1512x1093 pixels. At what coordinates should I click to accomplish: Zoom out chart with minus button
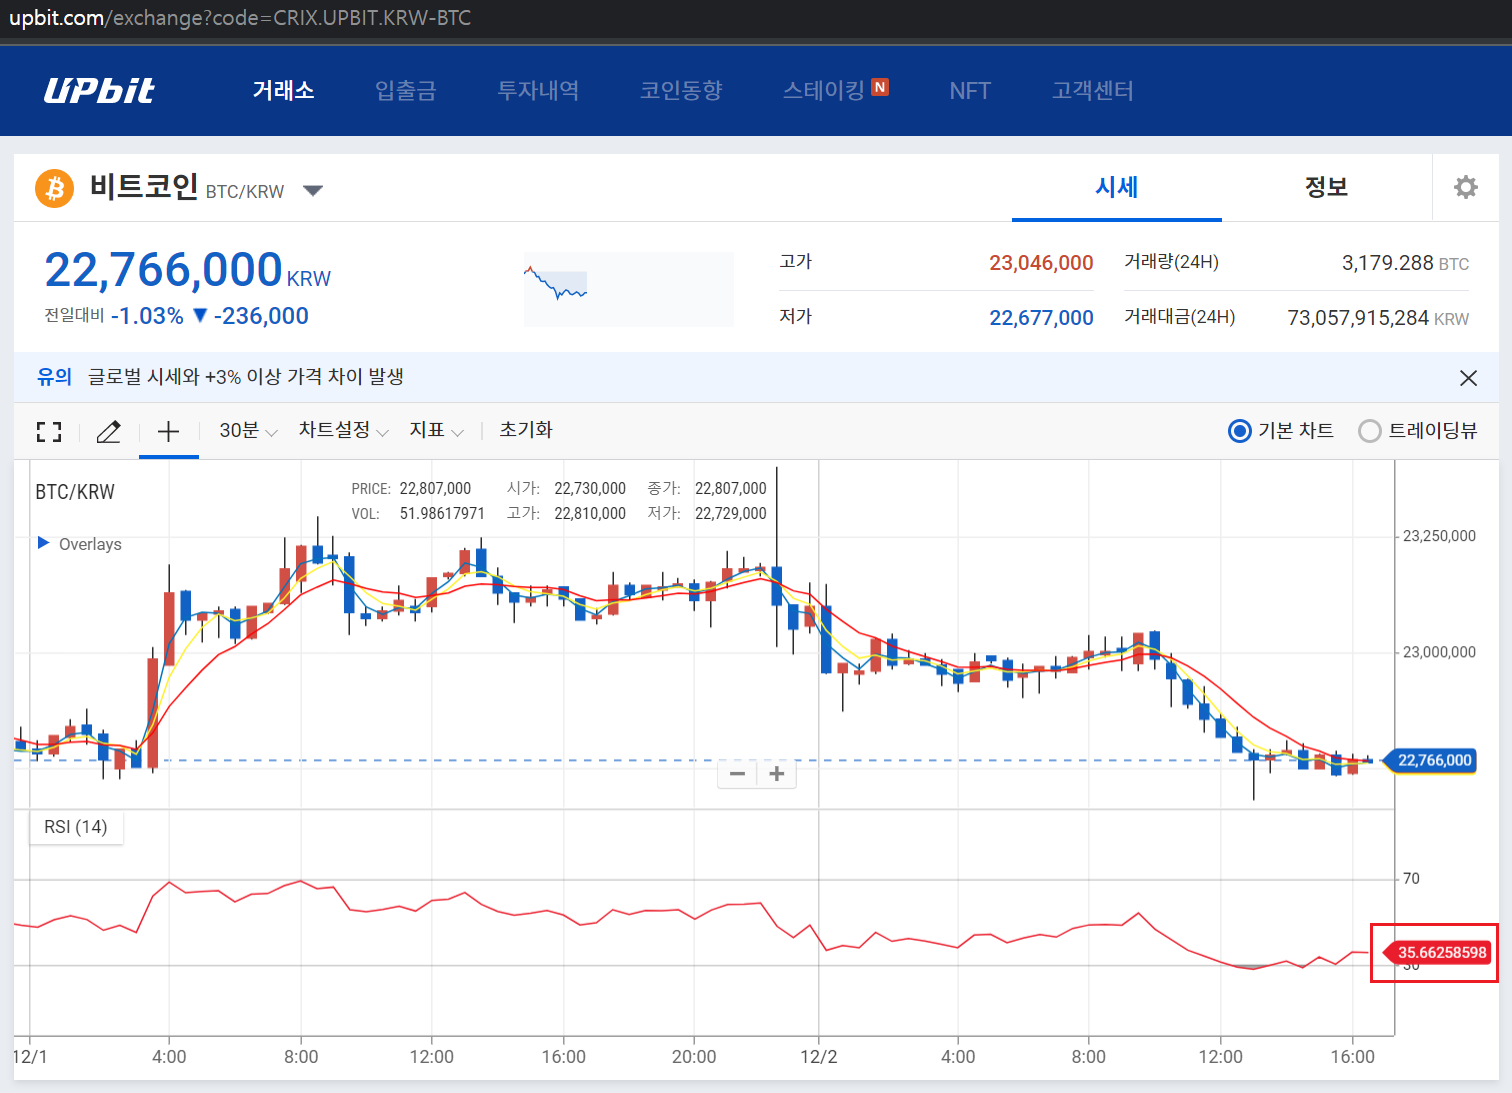coord(738,774)
